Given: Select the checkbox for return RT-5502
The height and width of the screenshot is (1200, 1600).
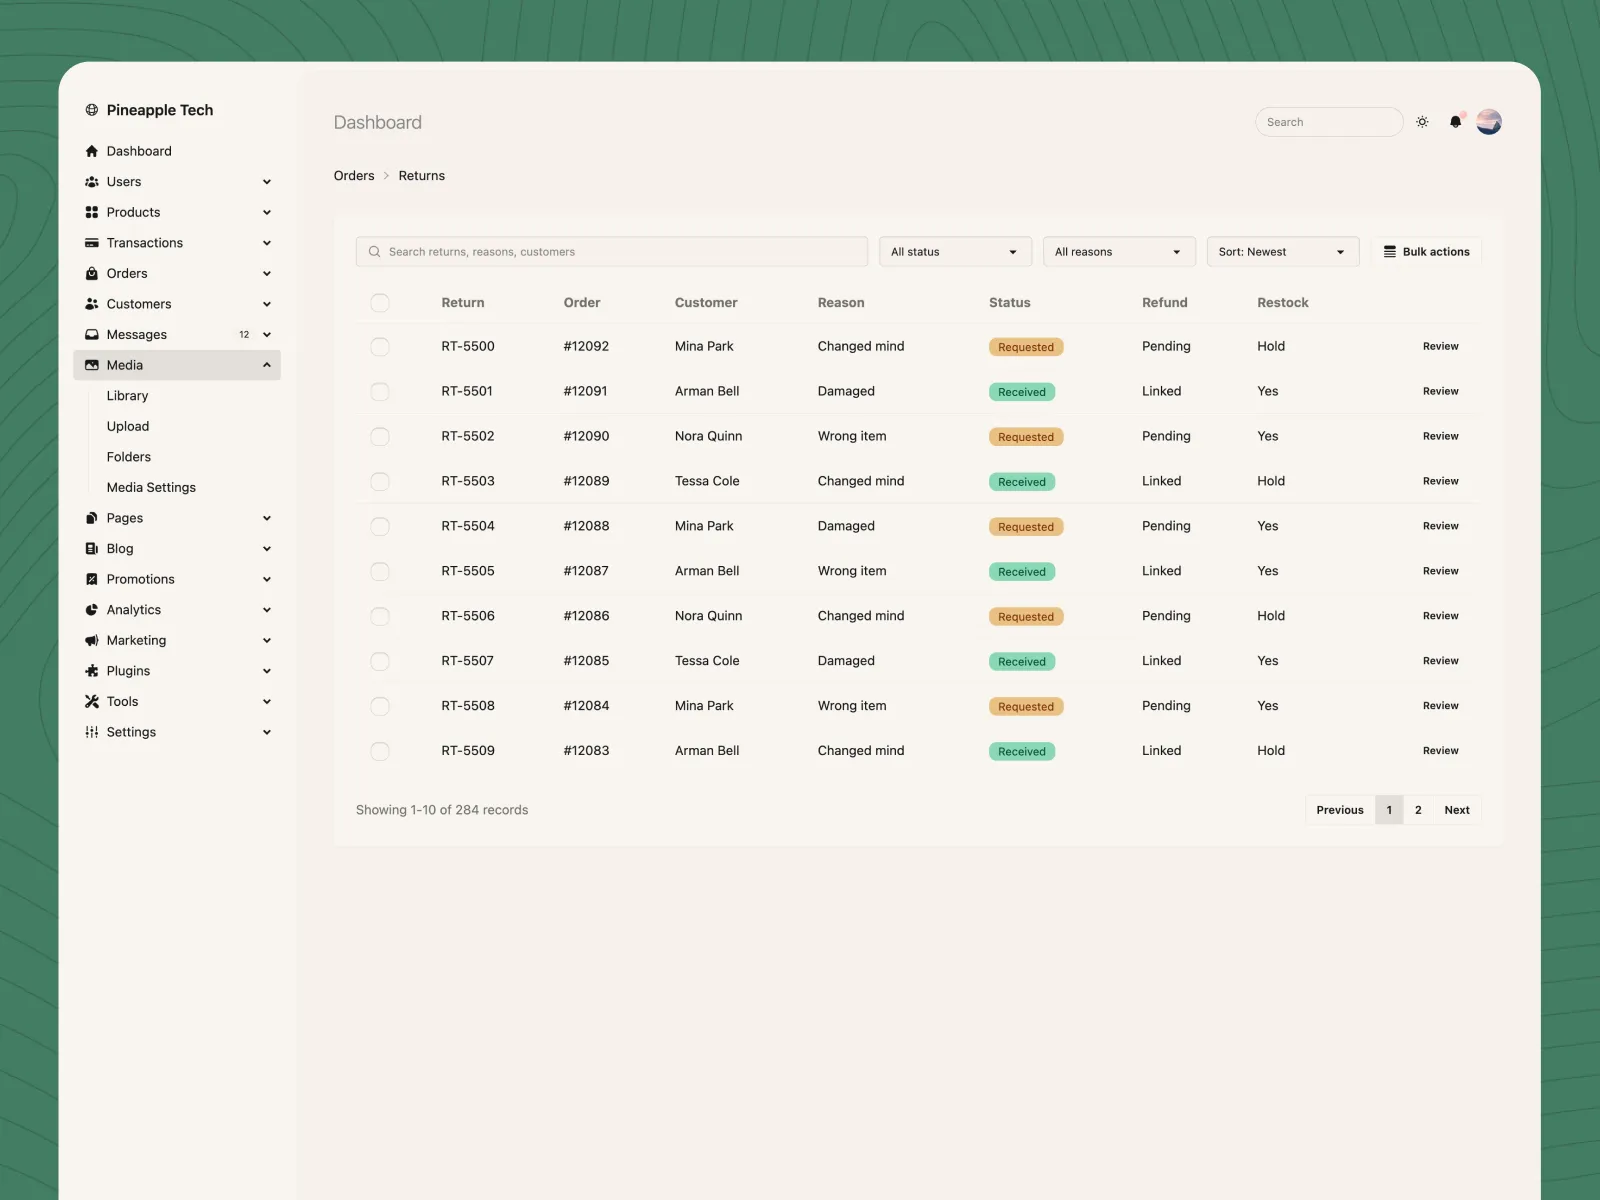Looking at the screenshot, I should coord(380,437).
